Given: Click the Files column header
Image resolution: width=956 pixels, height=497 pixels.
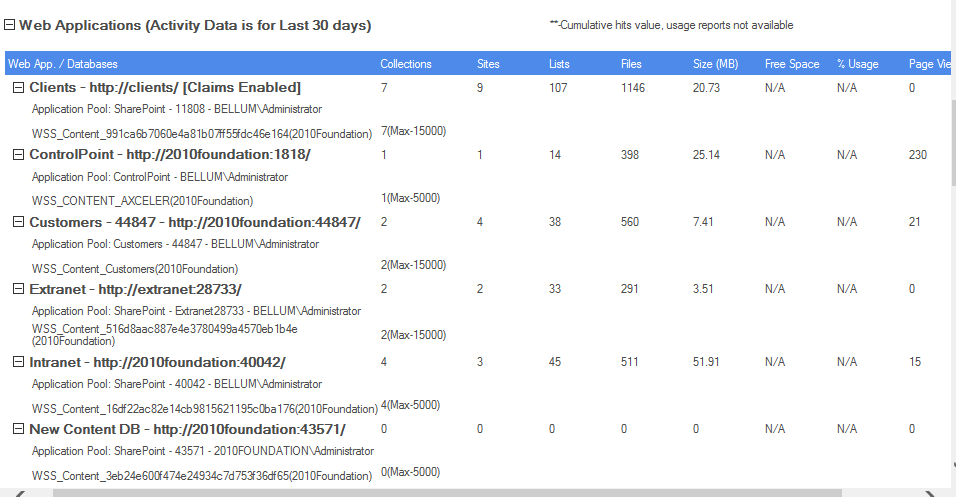Looking at the screenshot, I should pos(631,64).
